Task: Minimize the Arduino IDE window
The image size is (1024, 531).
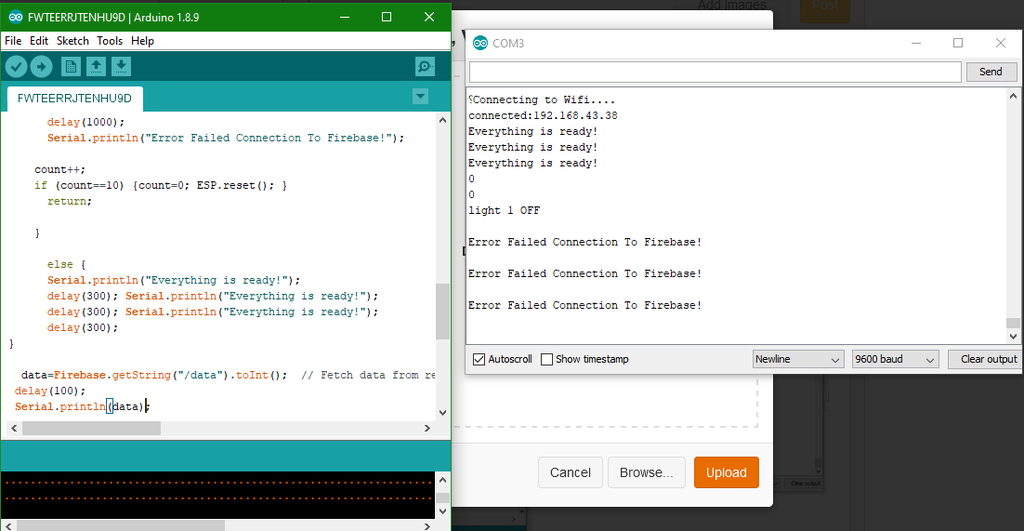Action: point(345,17)
